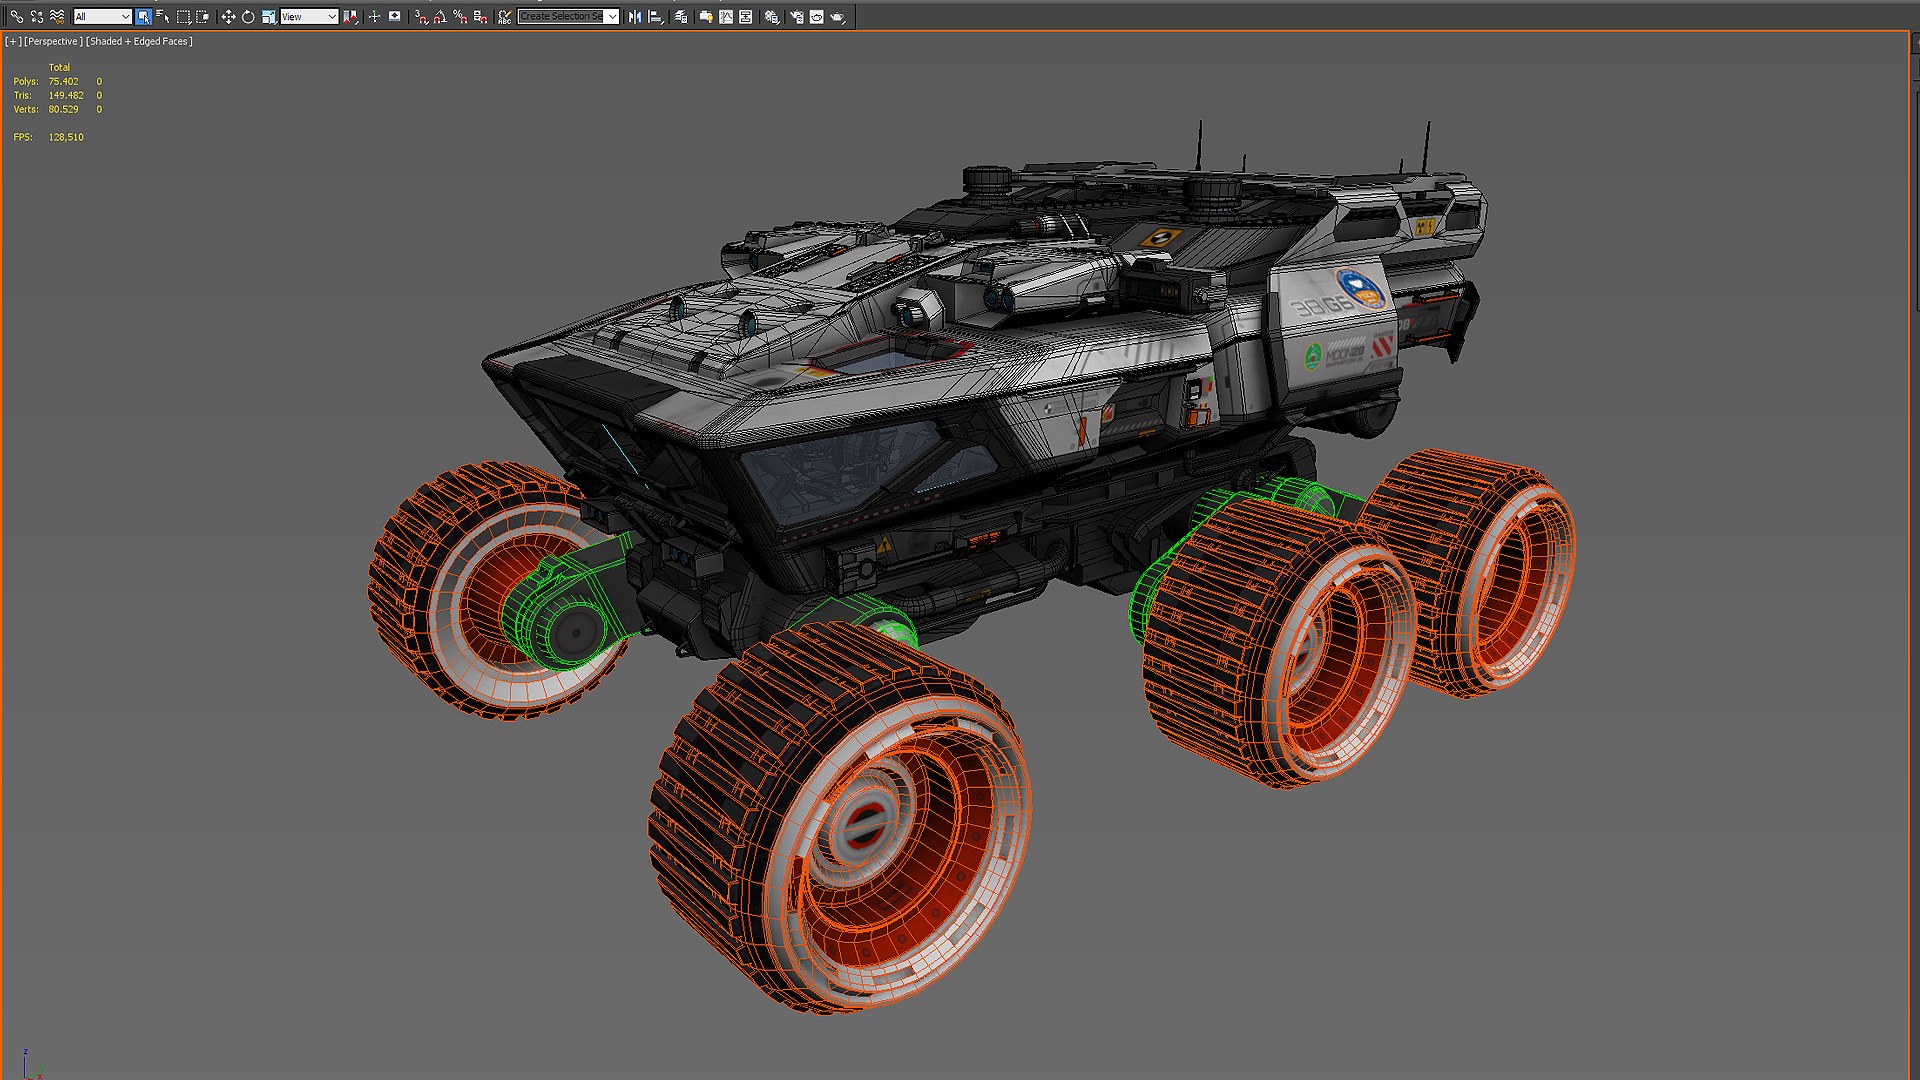Open the 'View' reference coordinate dropdown
The image size is (1920, 1080).
tap(309, 17)
